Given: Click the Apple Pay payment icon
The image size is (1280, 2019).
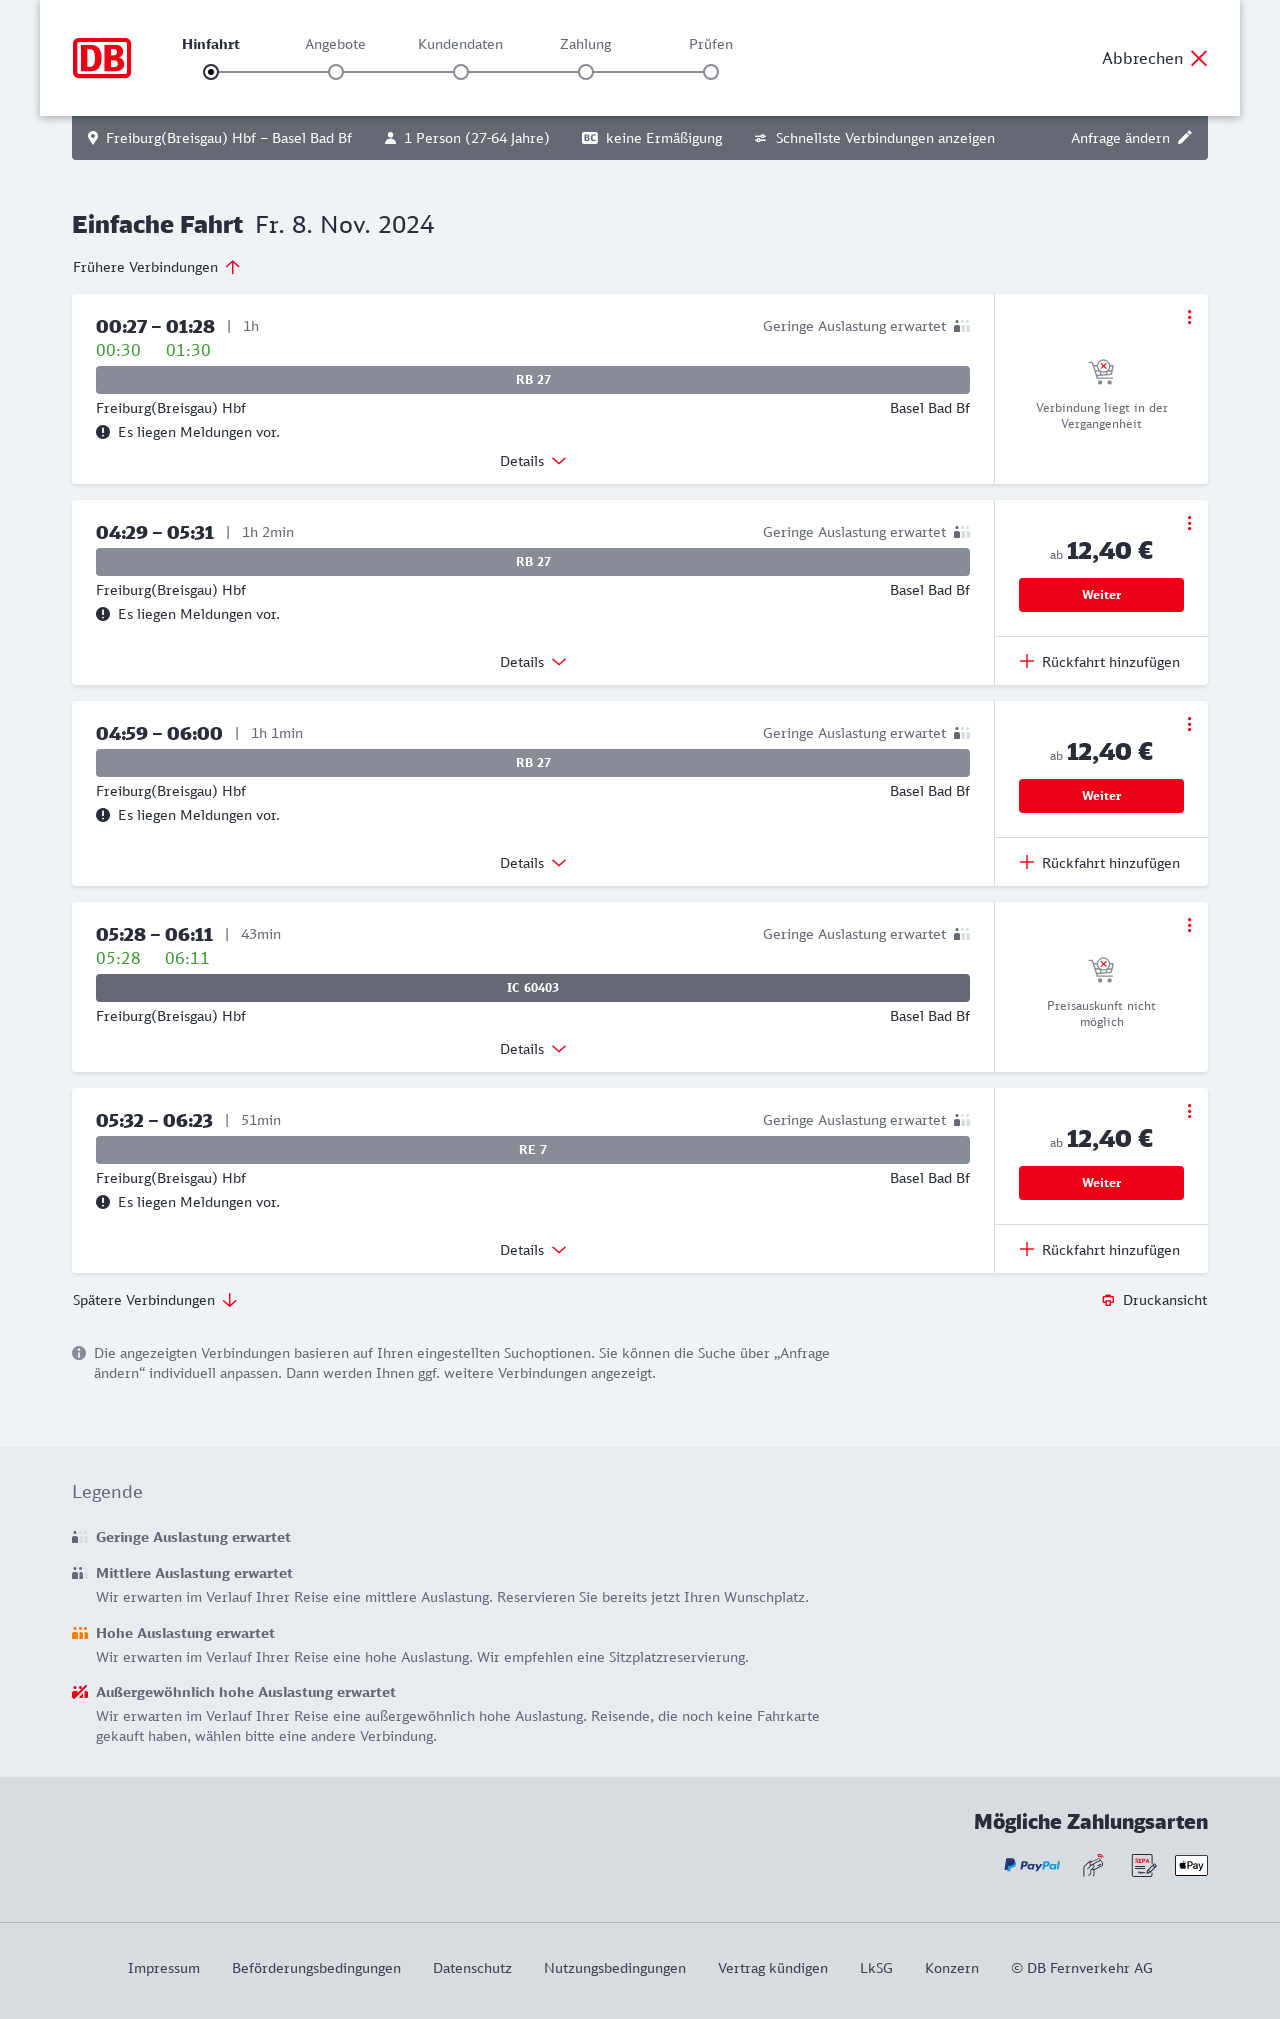Looking at the screenshot, I should [1191, 1865].
